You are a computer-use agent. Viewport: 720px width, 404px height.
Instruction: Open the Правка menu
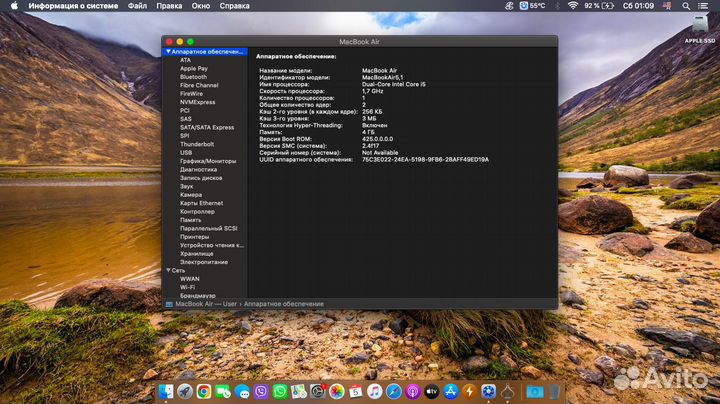[x=169, y=6]
